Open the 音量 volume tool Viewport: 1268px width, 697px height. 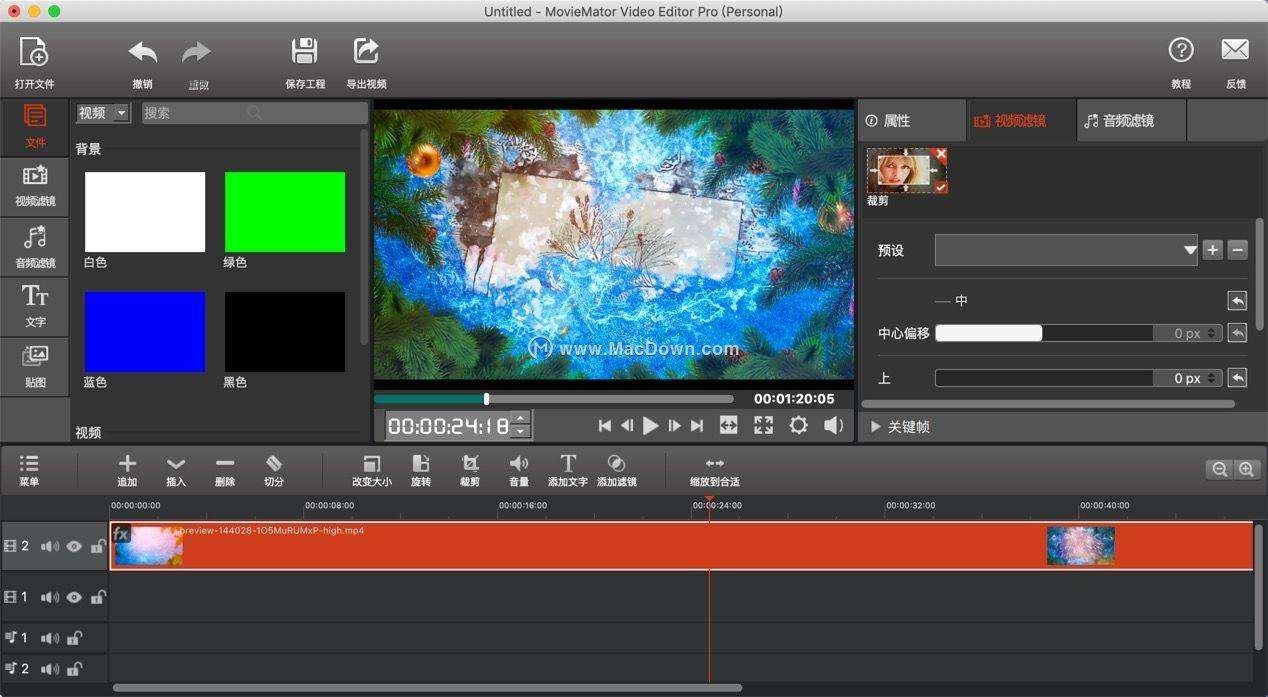(x=519, y=470)
